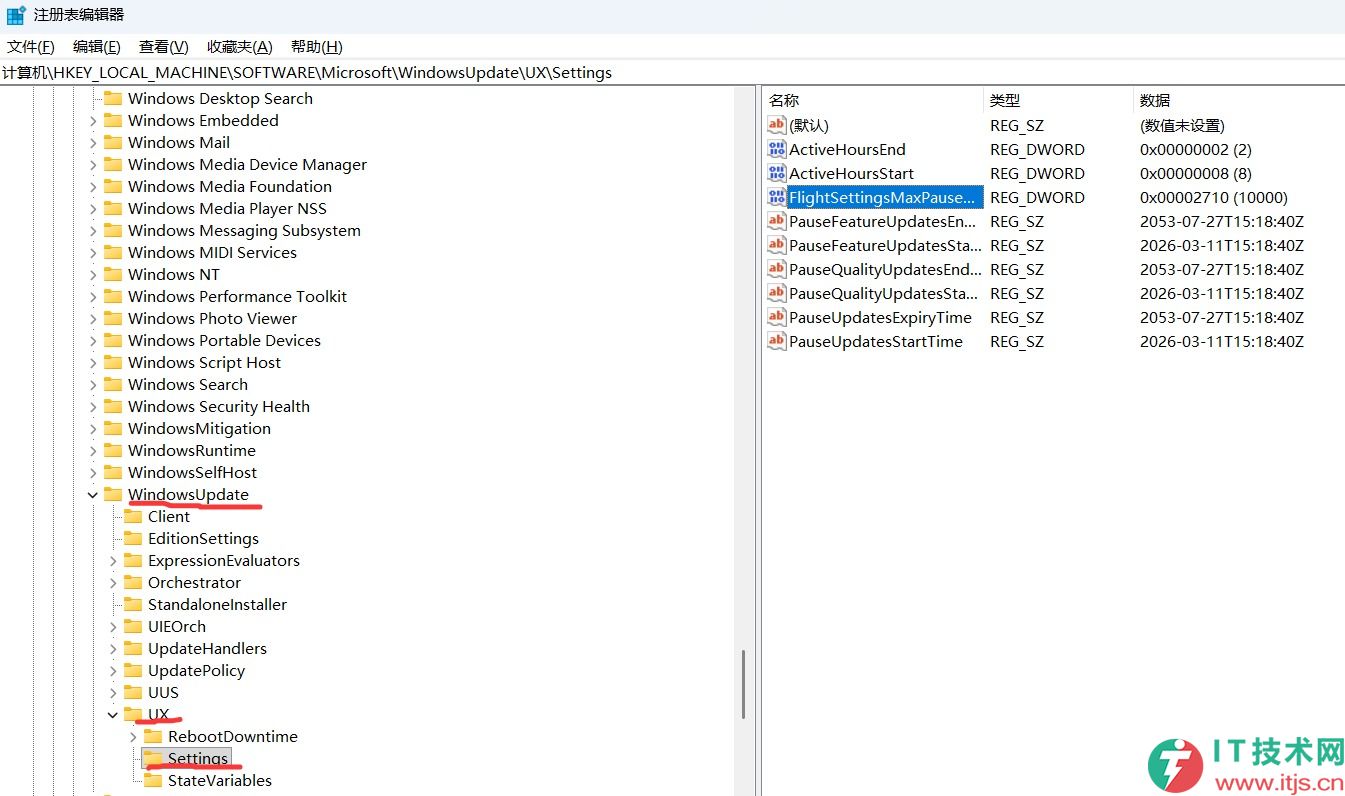Expand the Orchestrator key
Screen dimensions: 1345x796
click(x=113, y=582)
